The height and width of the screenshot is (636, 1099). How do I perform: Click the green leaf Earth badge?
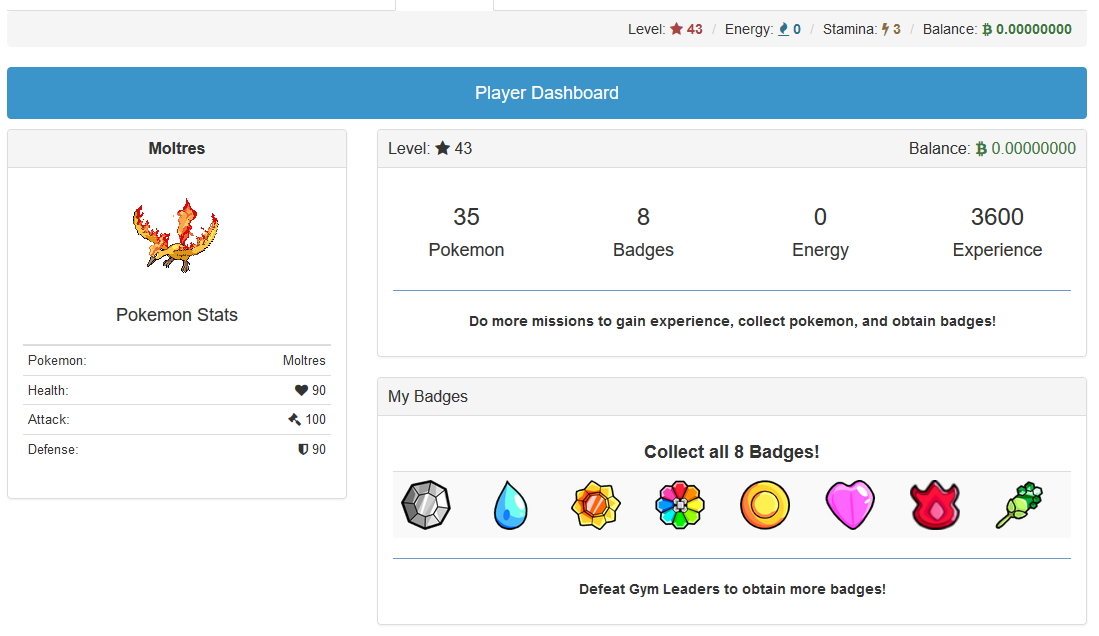click(x=1020, y=505)
